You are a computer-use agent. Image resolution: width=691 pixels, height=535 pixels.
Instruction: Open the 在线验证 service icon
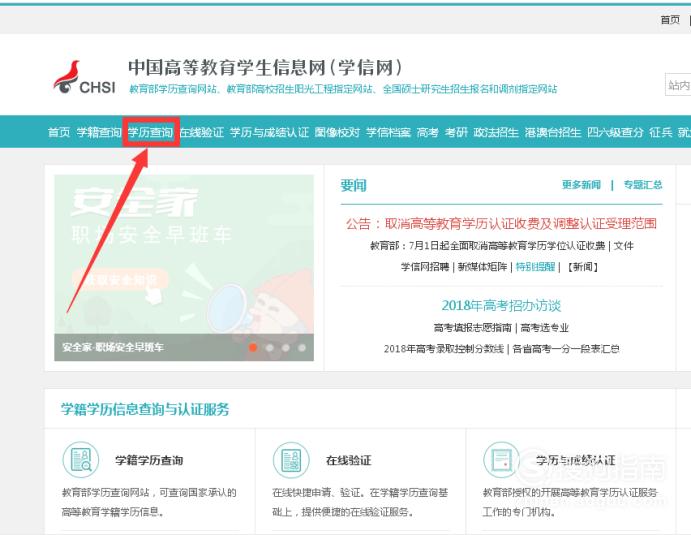coord(291,460)
